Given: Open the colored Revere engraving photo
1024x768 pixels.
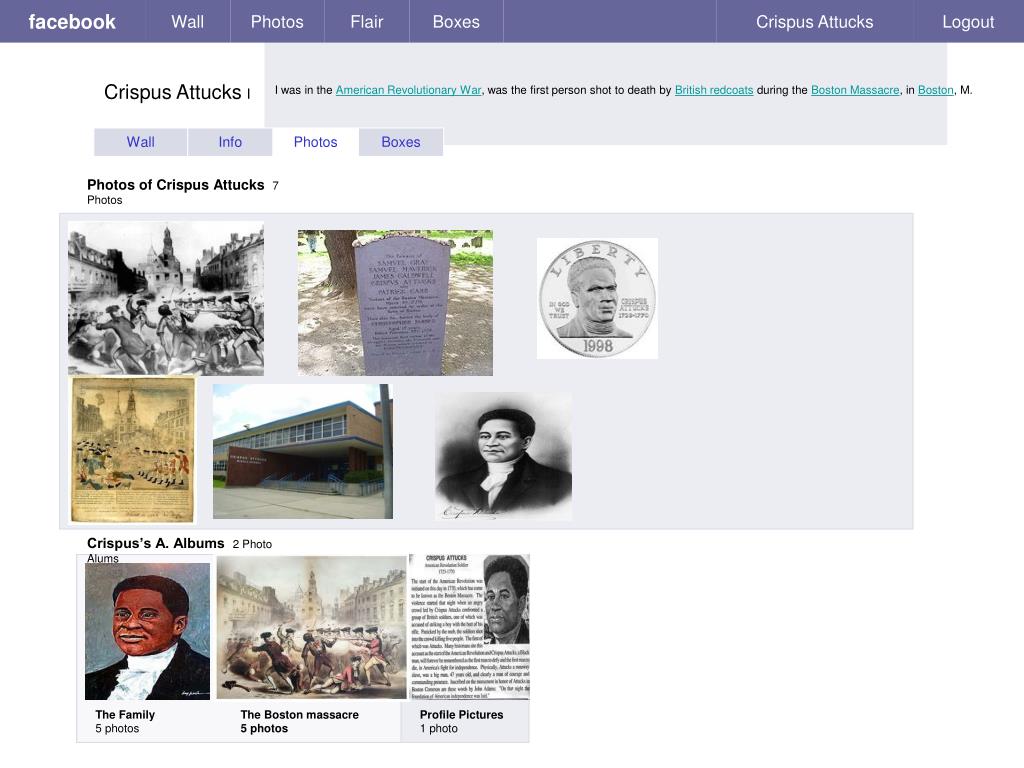Looking at the screenshot, I should coord(133,450).
